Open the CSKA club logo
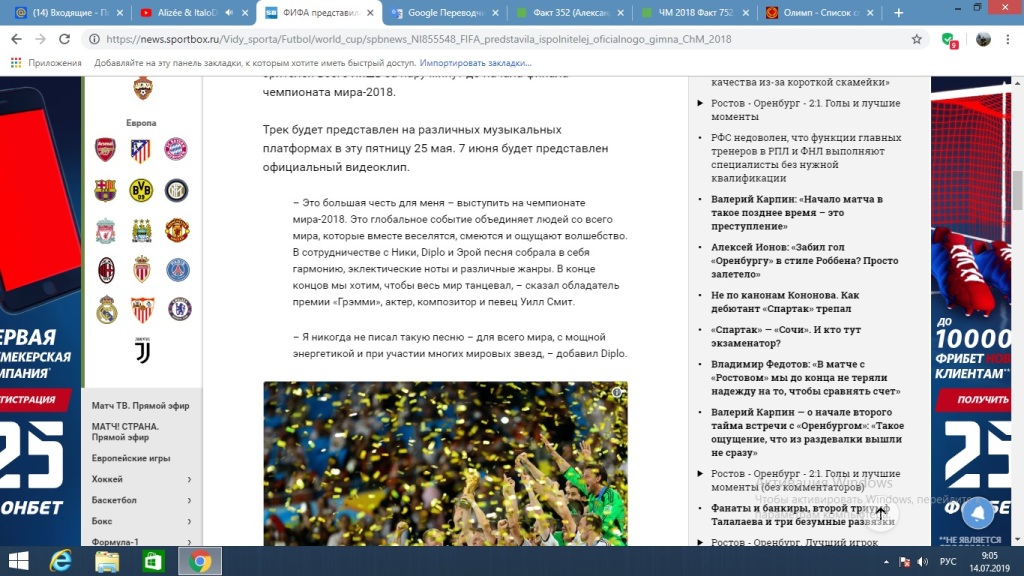 (142, 88)
